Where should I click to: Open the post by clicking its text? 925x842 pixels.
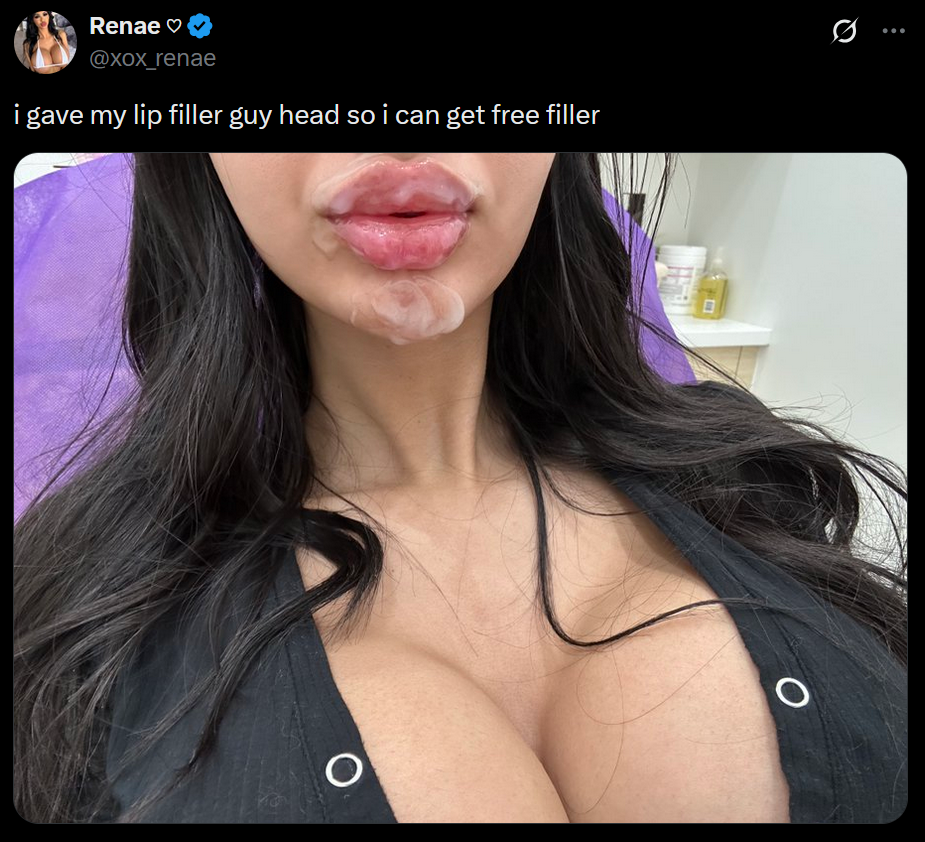307,115
